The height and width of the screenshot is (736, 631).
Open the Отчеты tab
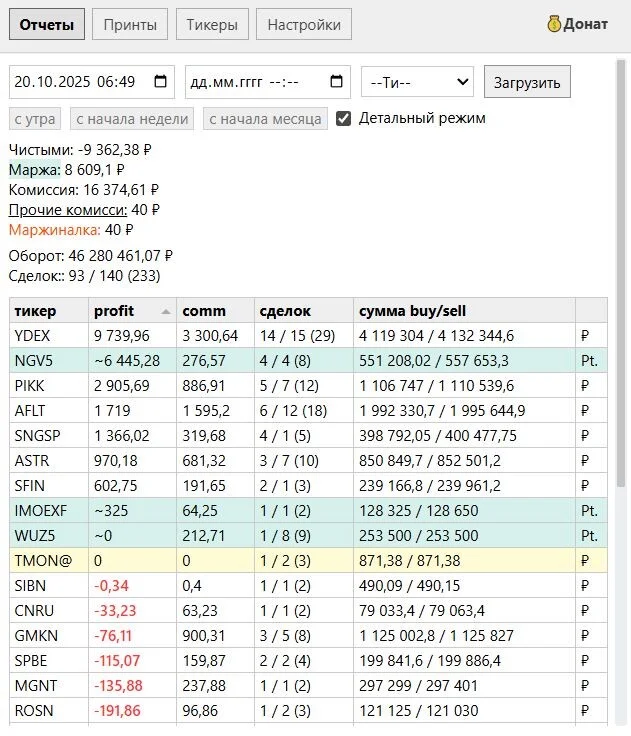coord(46,24)
